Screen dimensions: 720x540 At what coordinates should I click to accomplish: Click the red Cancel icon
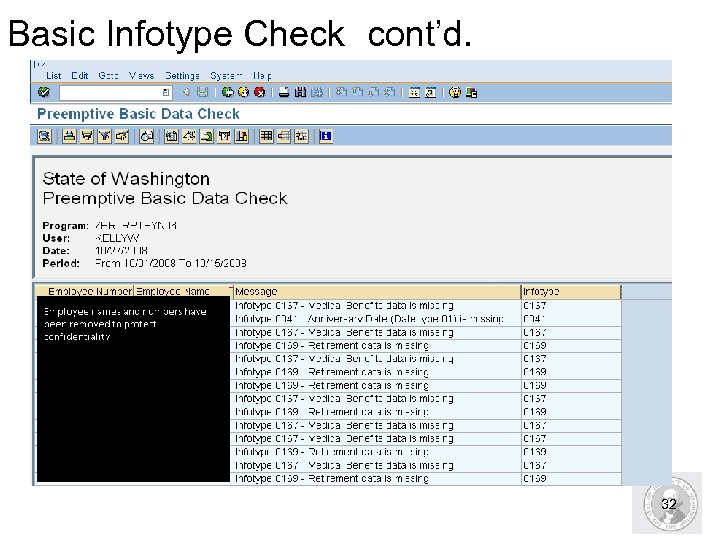[259, 92]
